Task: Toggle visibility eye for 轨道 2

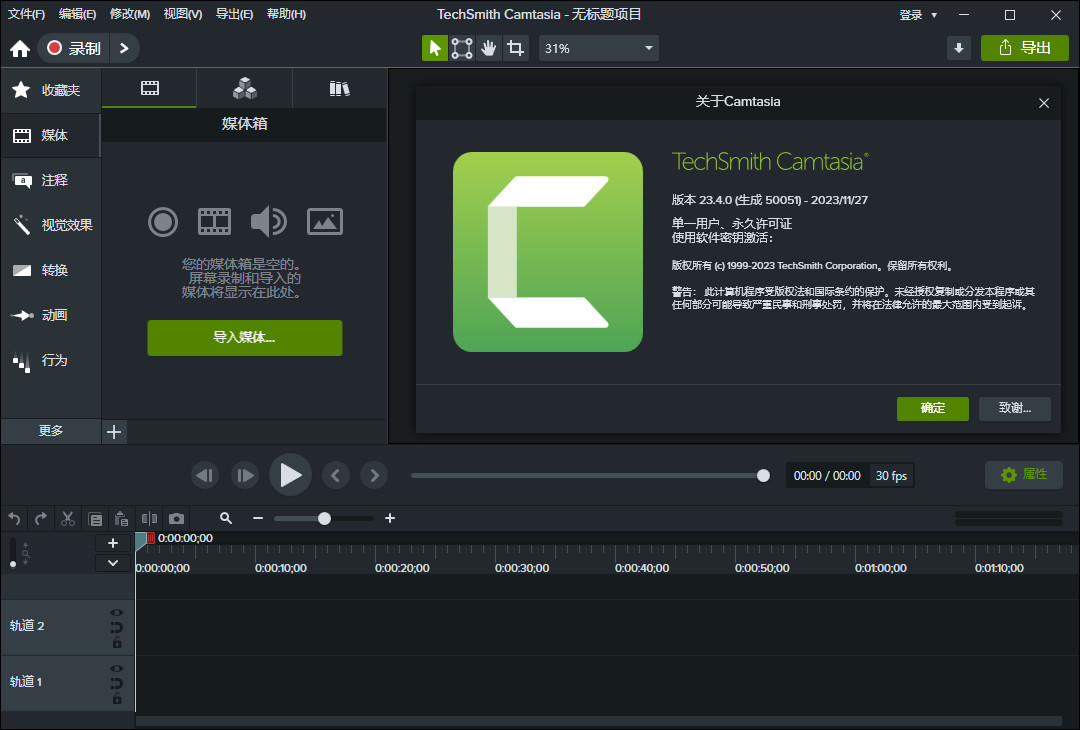Action: pos(116,612)
